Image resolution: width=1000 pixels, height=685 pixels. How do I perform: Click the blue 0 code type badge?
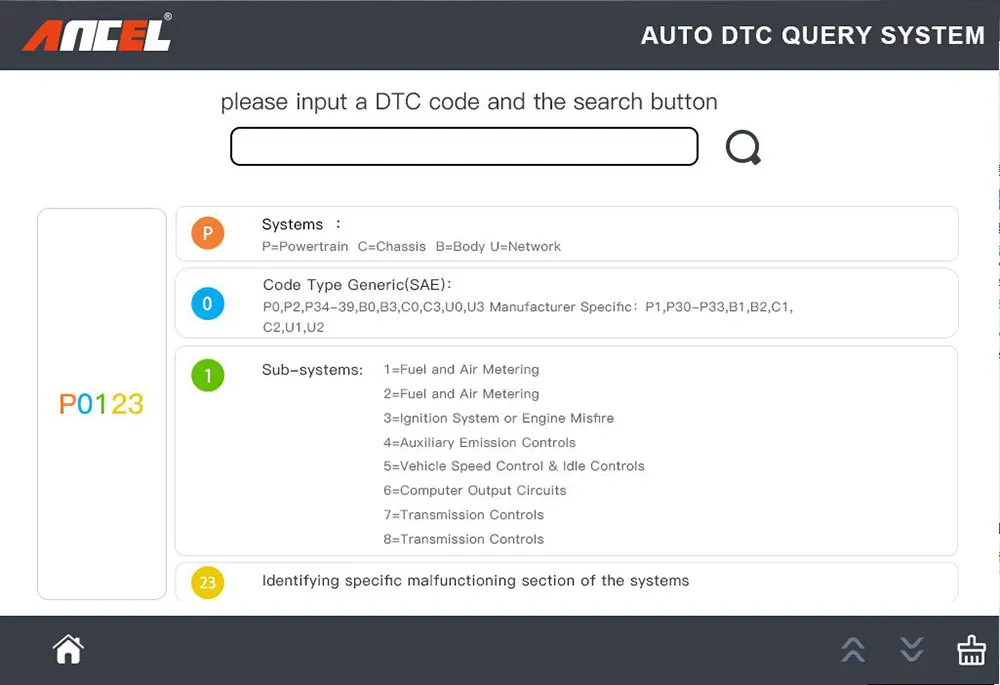(x=208, y=304)
